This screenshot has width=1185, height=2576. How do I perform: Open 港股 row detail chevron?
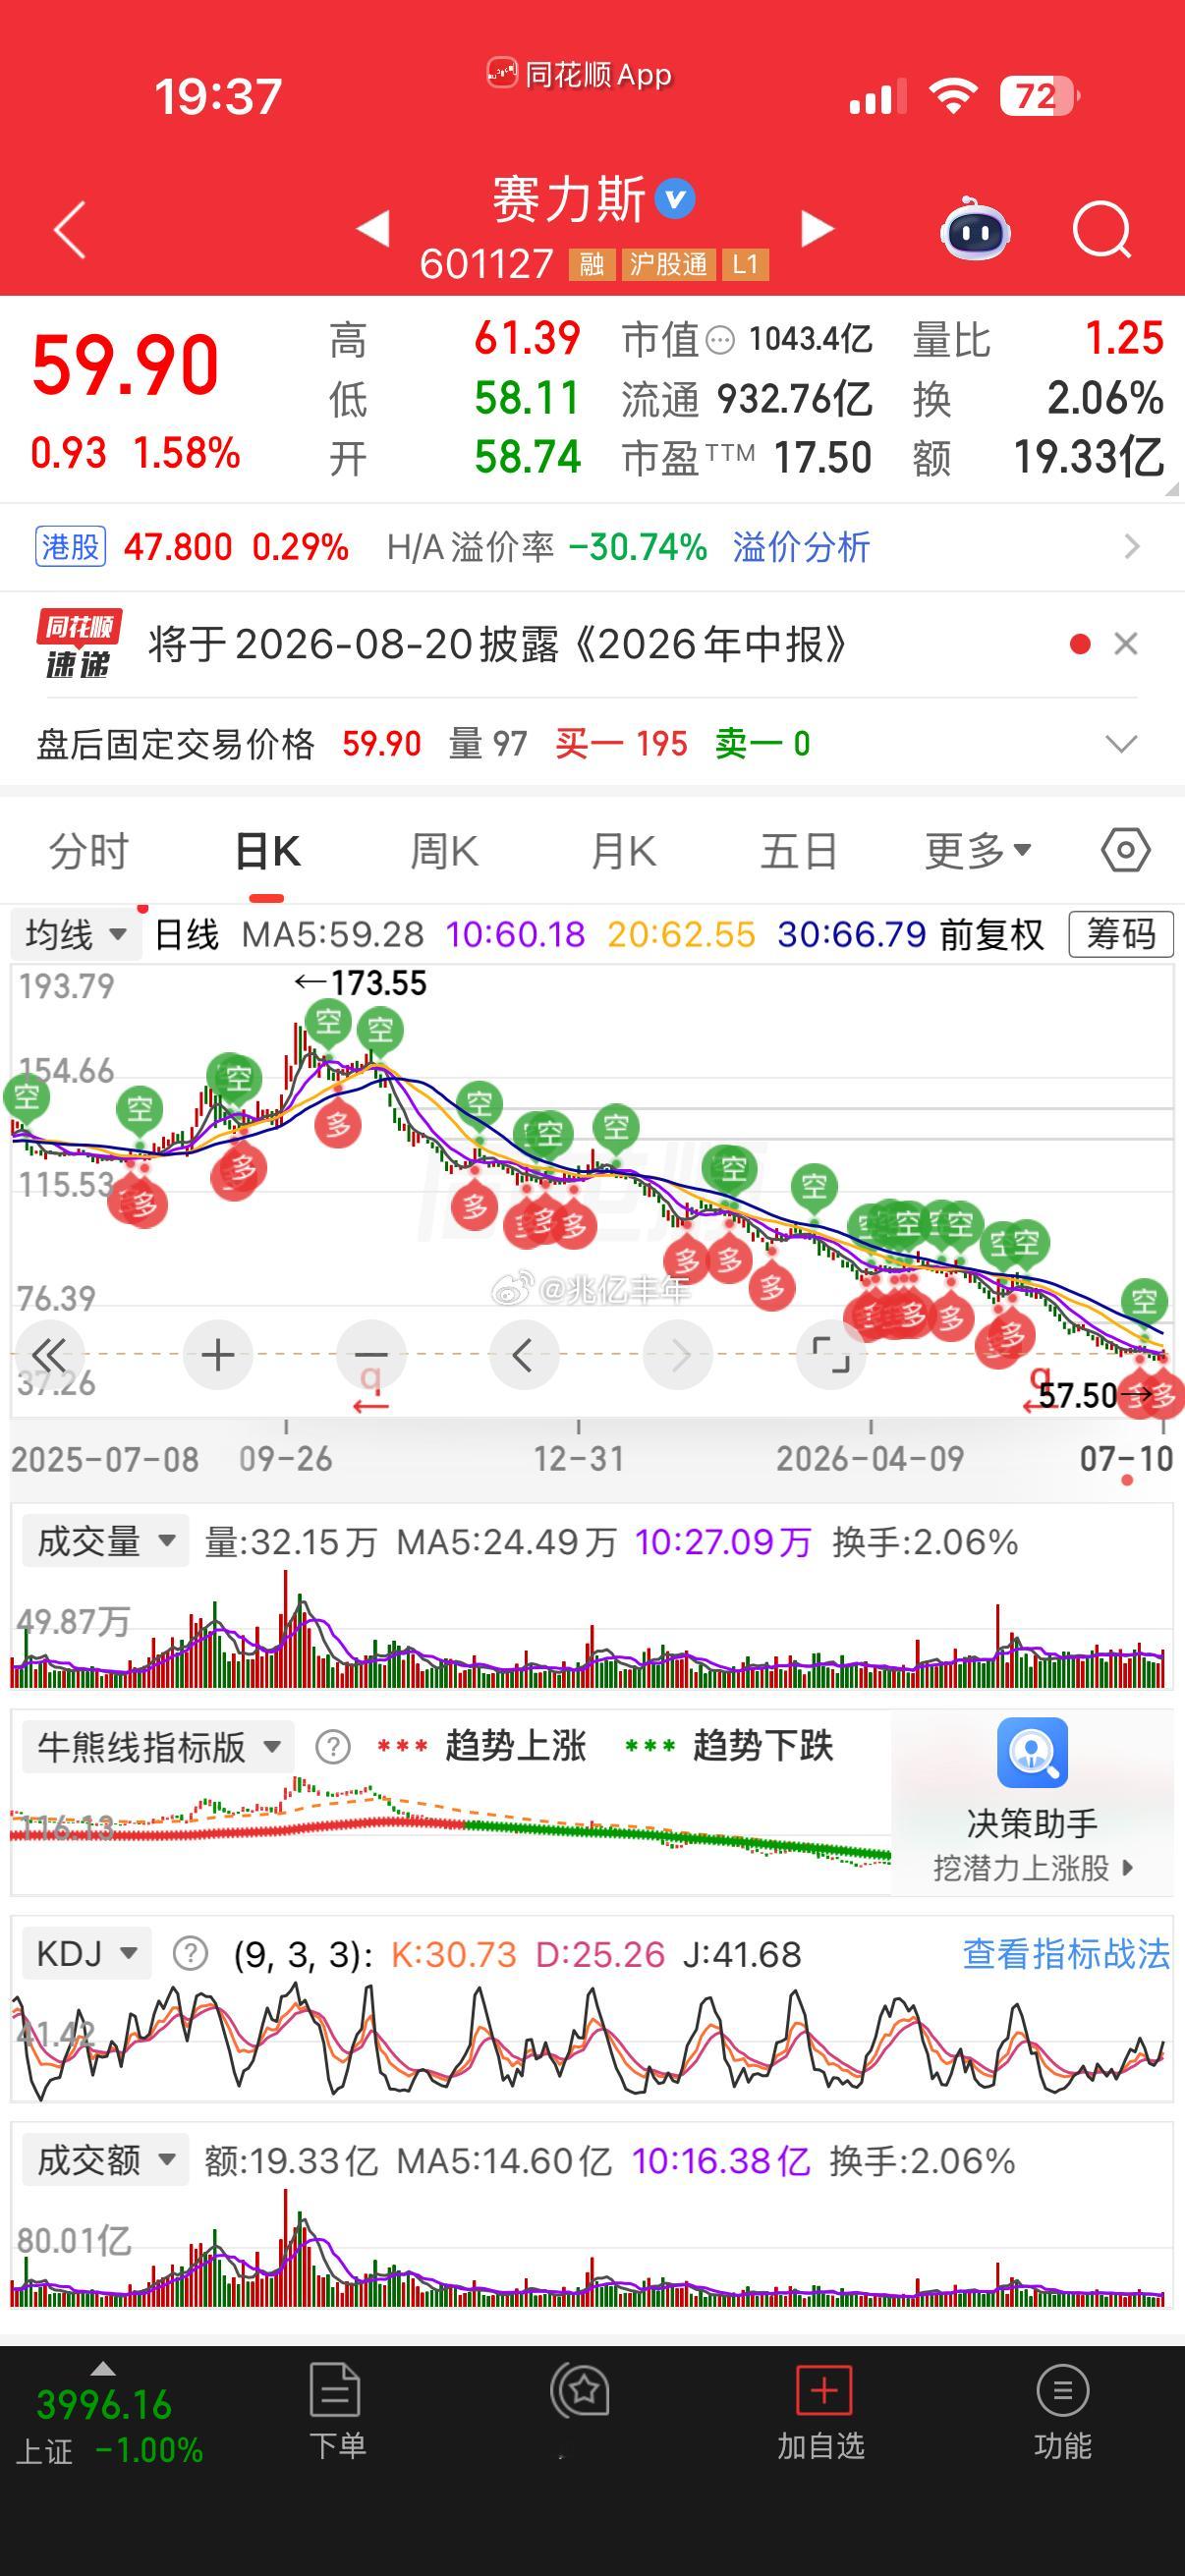1132,547
